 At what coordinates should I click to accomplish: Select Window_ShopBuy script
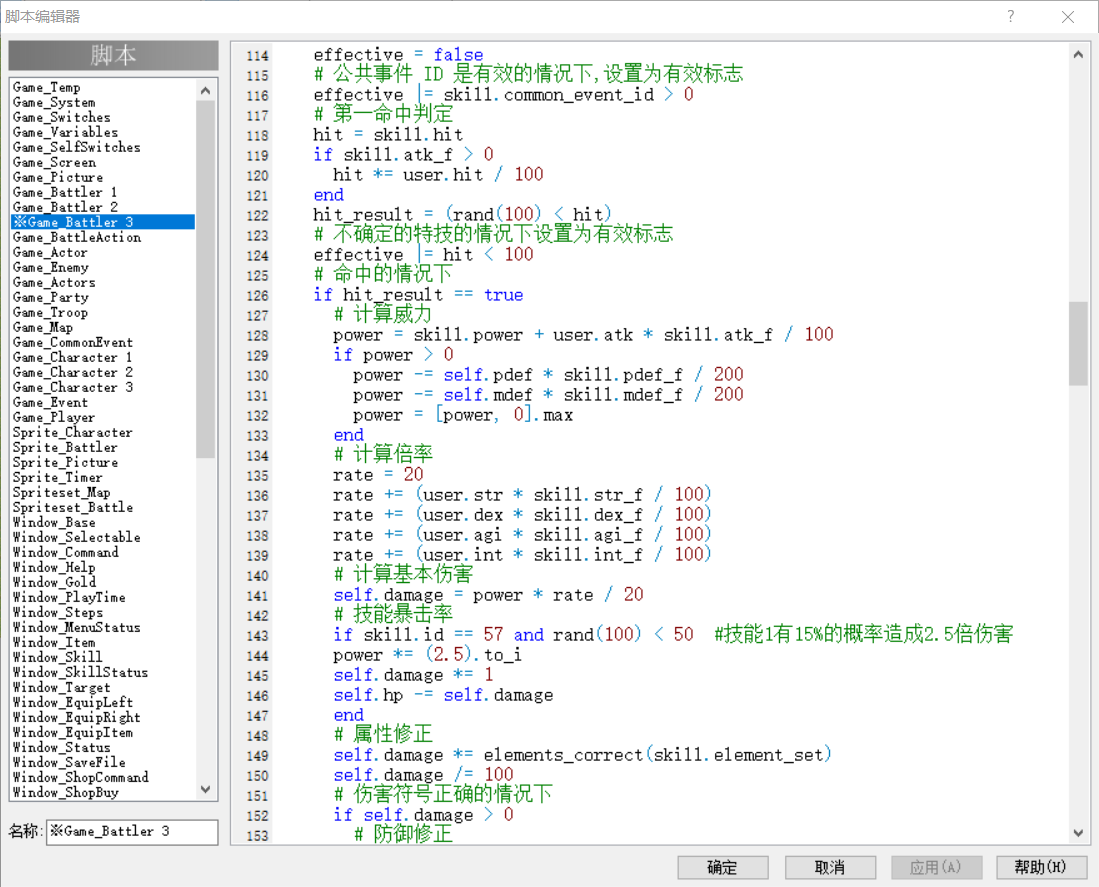[103, 792]
